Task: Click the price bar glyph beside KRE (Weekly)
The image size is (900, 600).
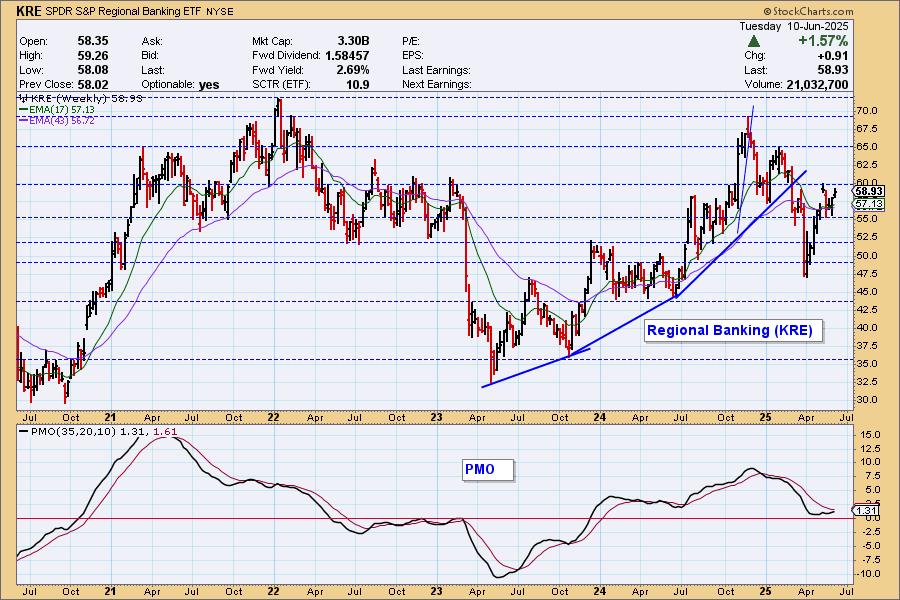Action: [x=24, y=98]
